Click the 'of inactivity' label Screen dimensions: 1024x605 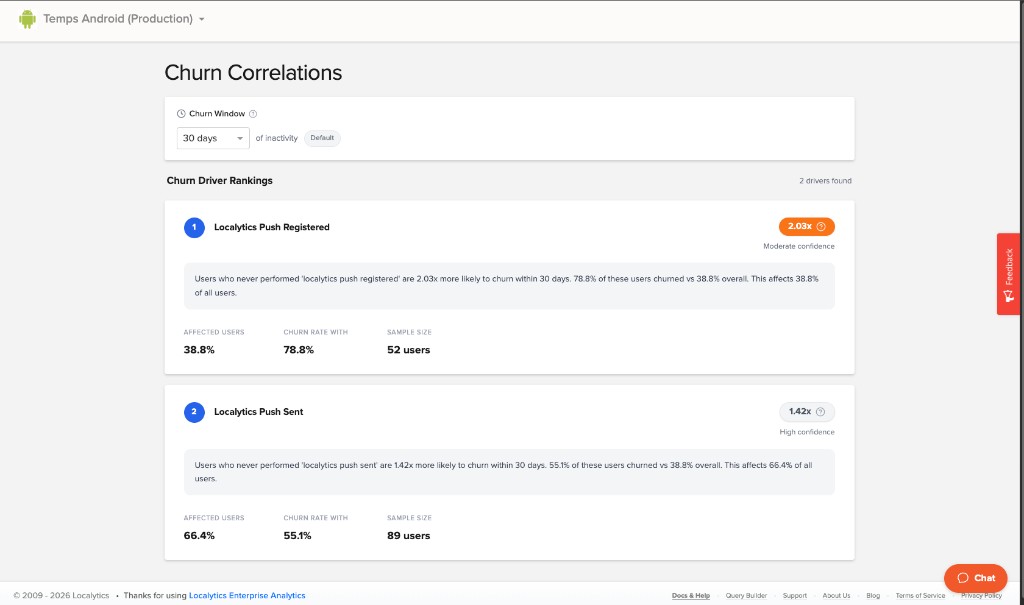[x=276, y=139]
